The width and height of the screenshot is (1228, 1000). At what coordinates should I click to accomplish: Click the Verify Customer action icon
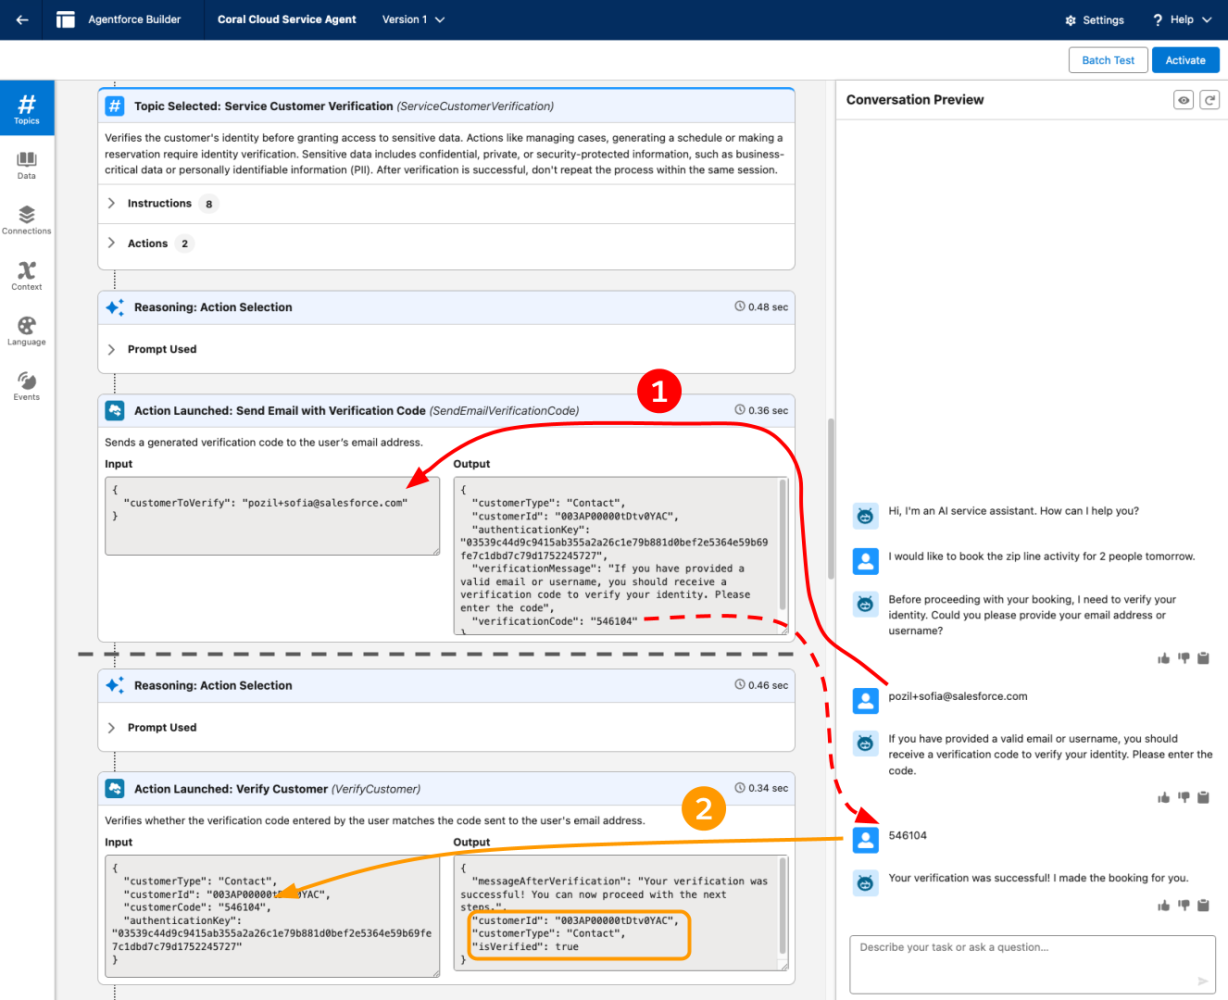tap(115, 788)
